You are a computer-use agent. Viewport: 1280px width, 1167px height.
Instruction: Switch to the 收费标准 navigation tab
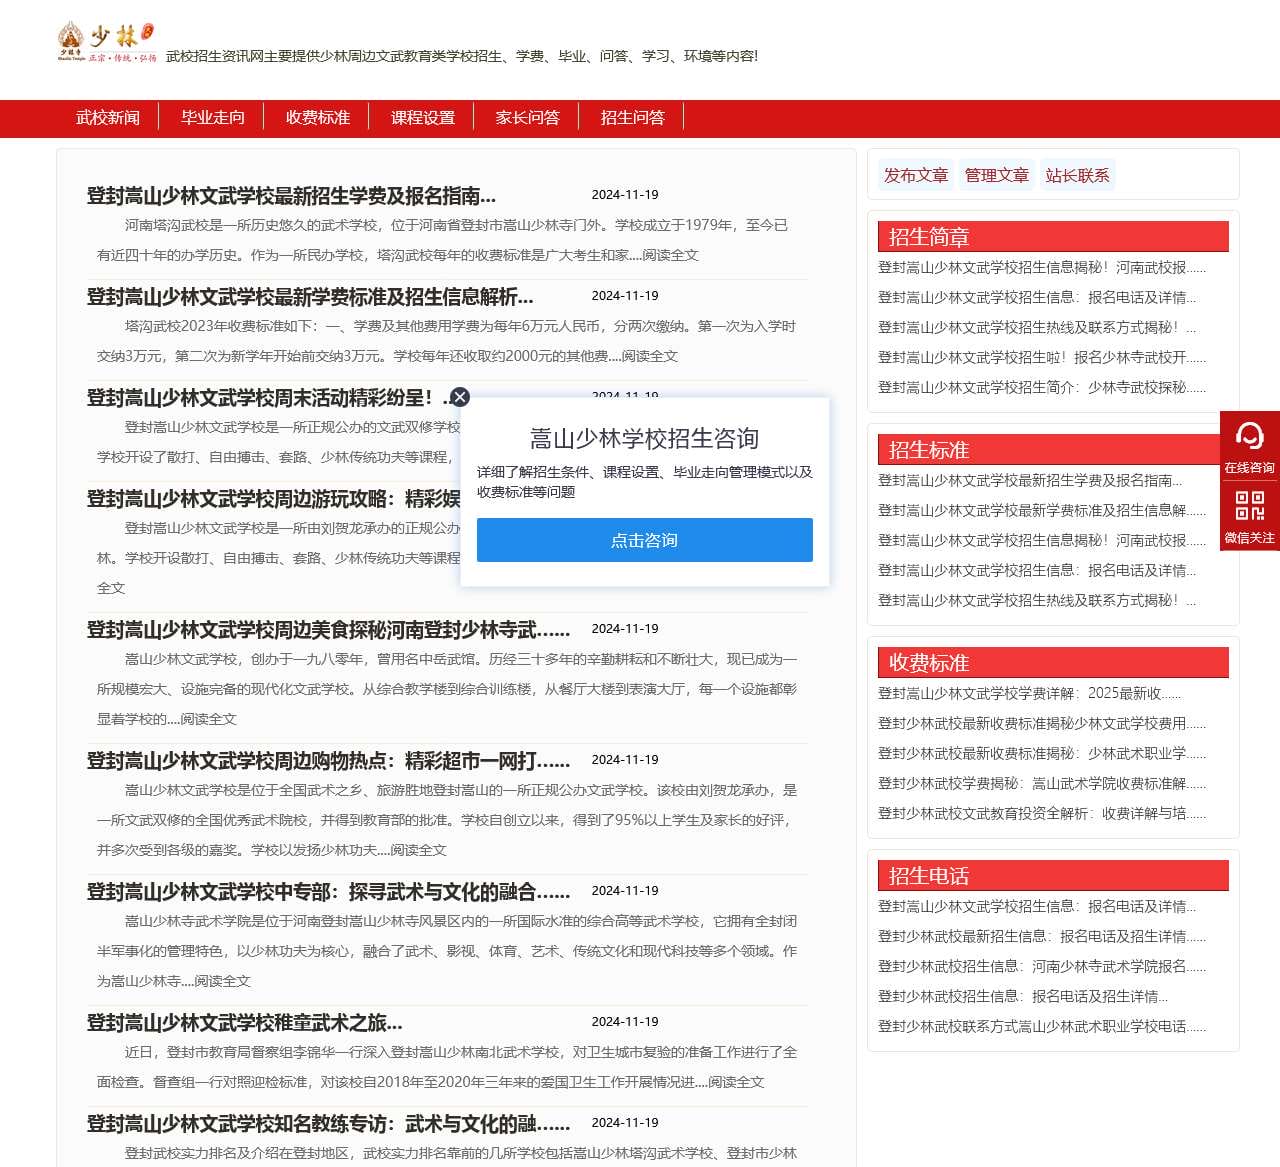(x=317, y=117)
